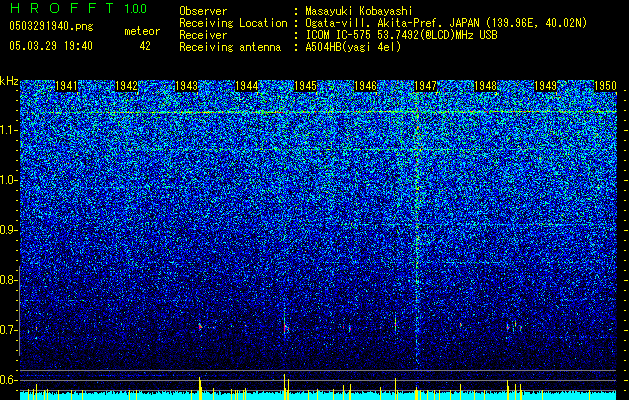Click the 'Receiver' field label
The height and width of the screenshot is (400, 629).
tap(203, 35)
